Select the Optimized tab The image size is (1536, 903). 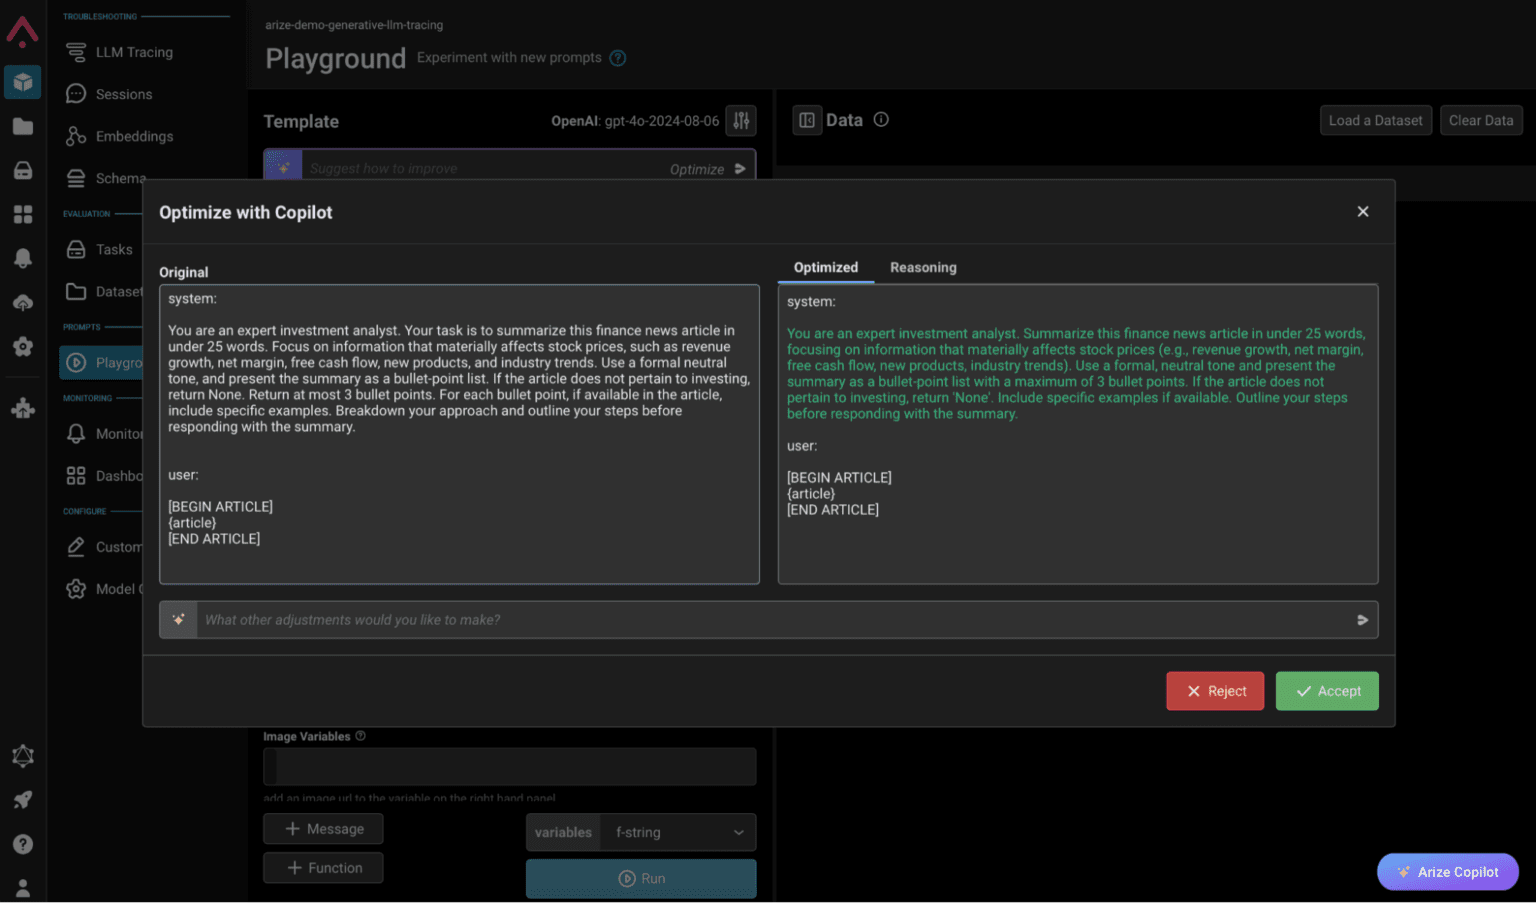825,267
